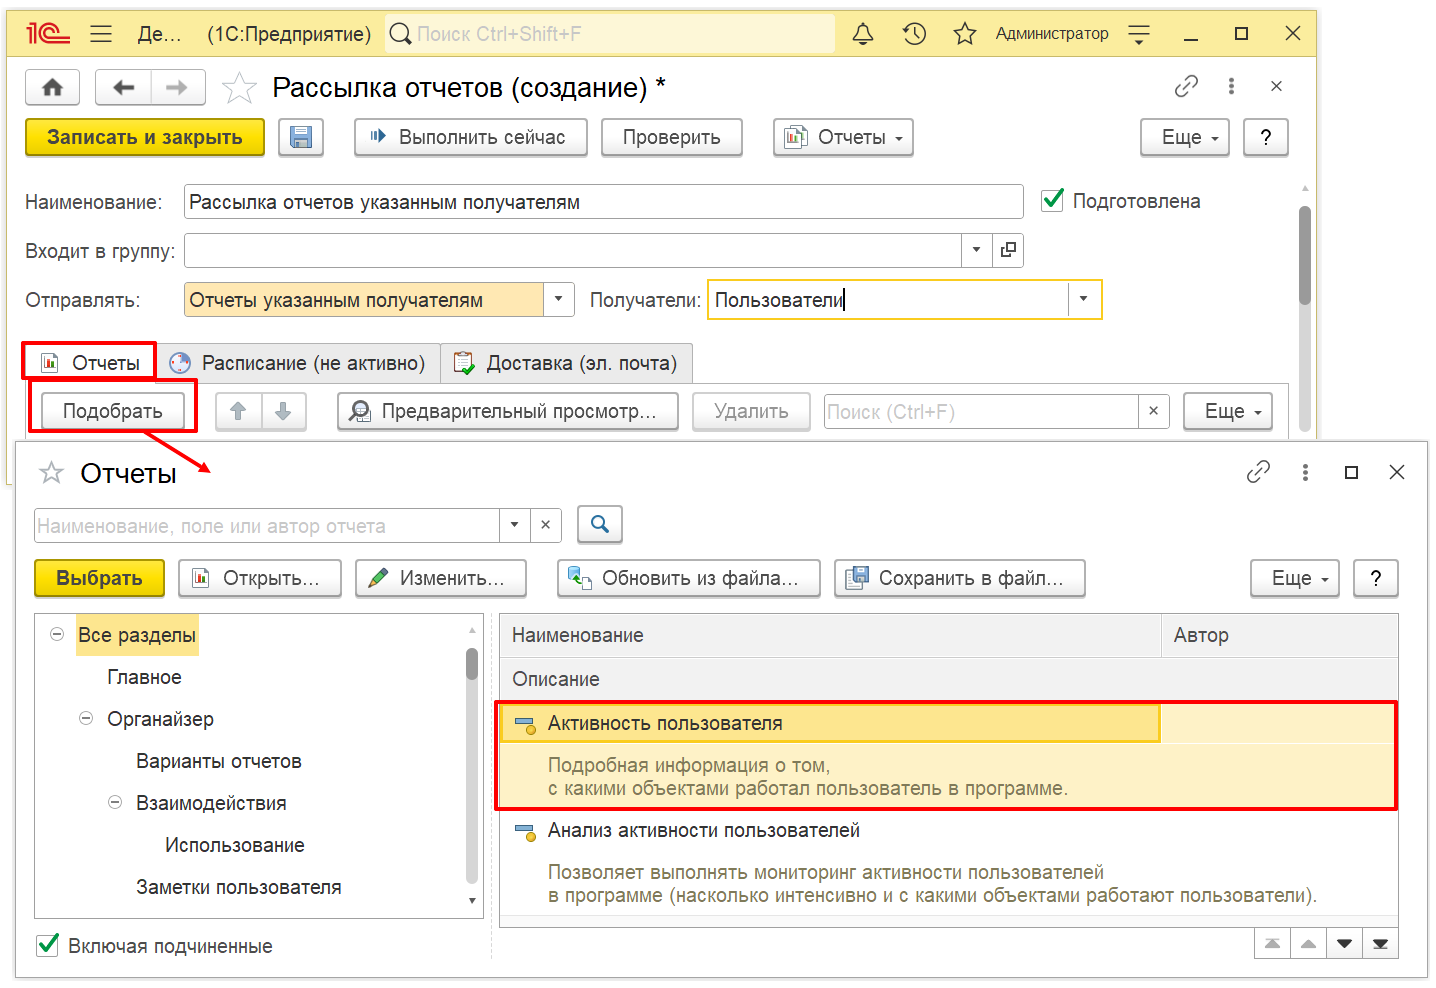Switch to the Отчеты tab
Screen dimensions: 1436x988
pyautogui.click(x=90, y=363)
